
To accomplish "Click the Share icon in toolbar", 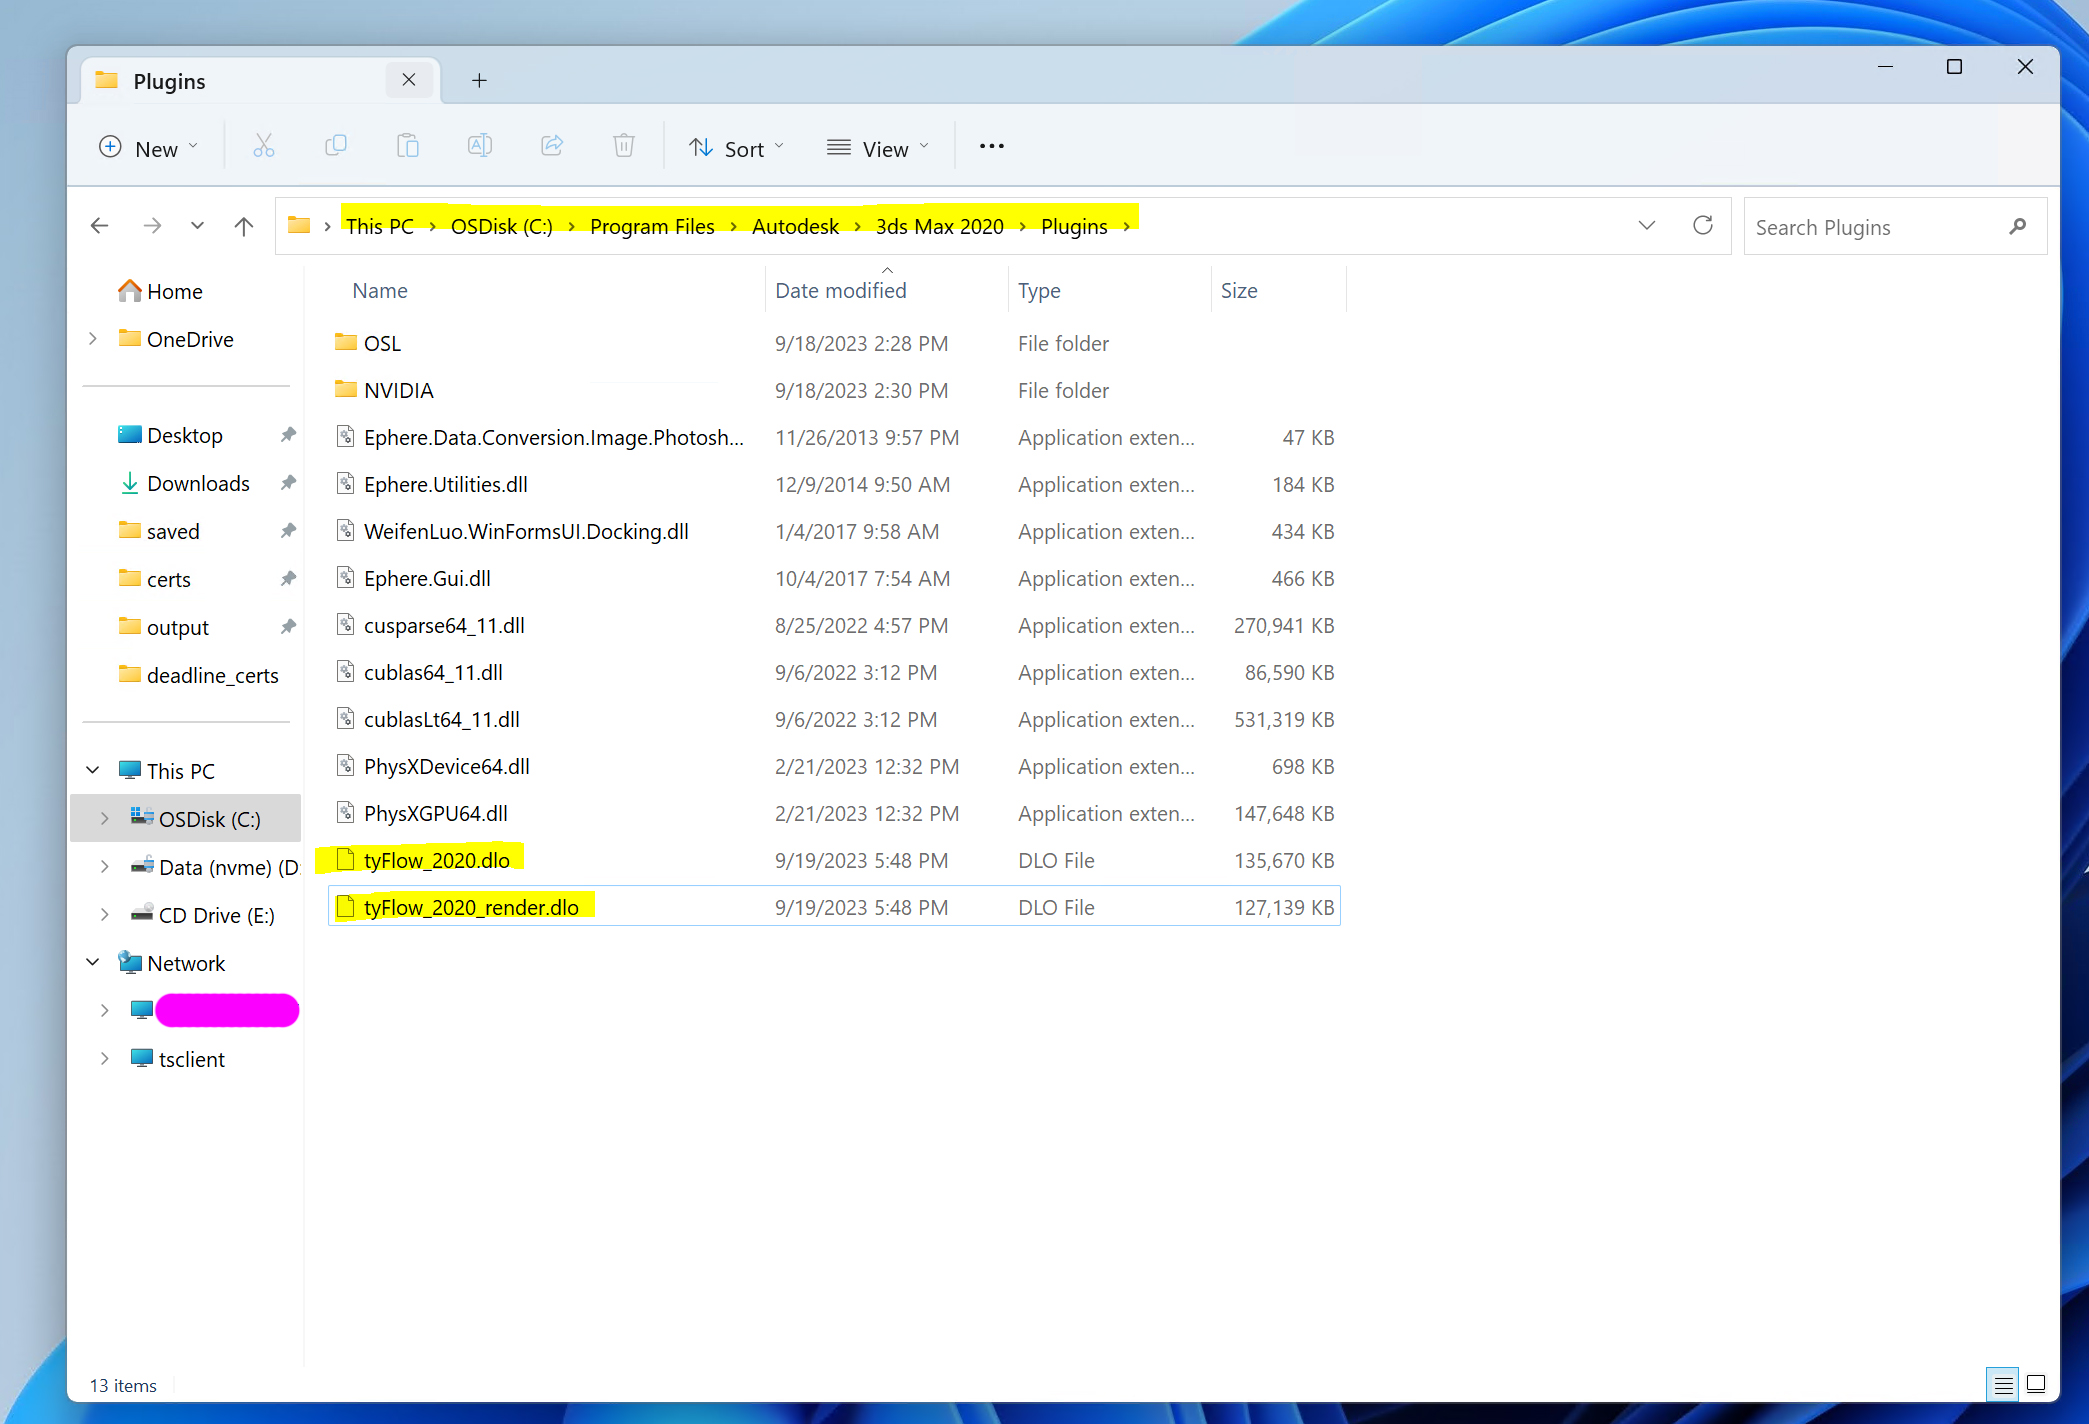I will pos(552,147).
